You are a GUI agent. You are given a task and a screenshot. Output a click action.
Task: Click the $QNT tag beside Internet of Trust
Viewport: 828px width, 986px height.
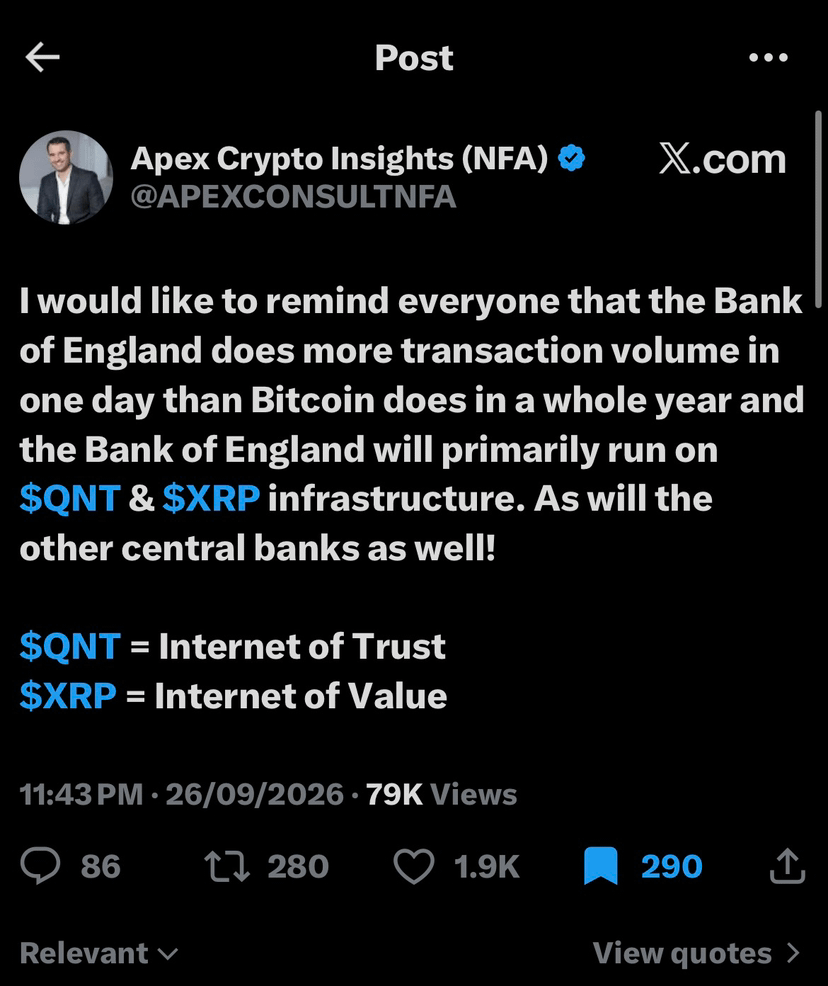click(70, 646)
